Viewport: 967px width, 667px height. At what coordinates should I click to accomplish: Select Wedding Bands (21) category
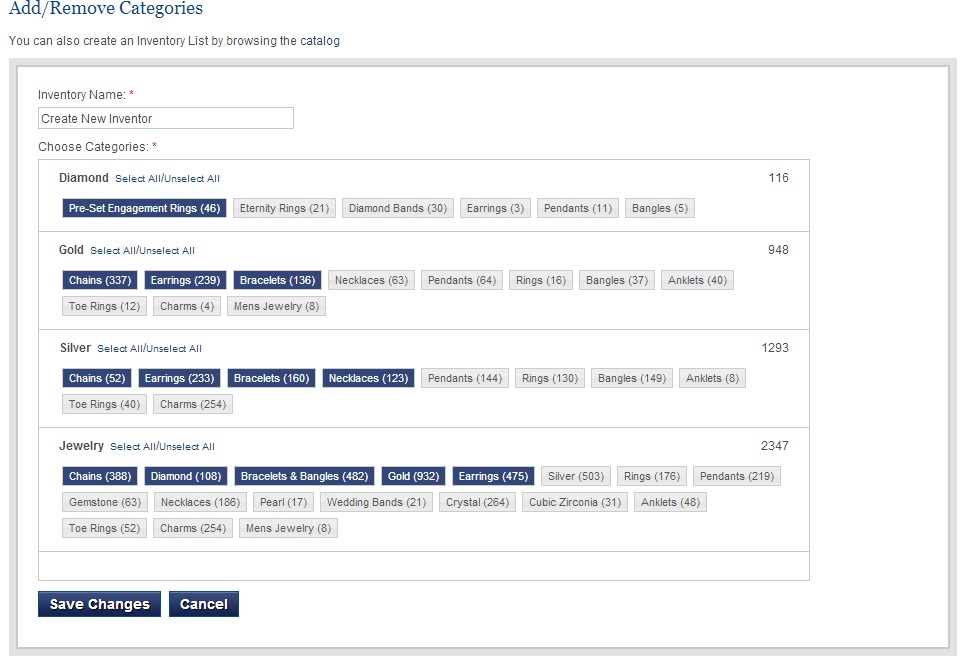click(376, 502)
